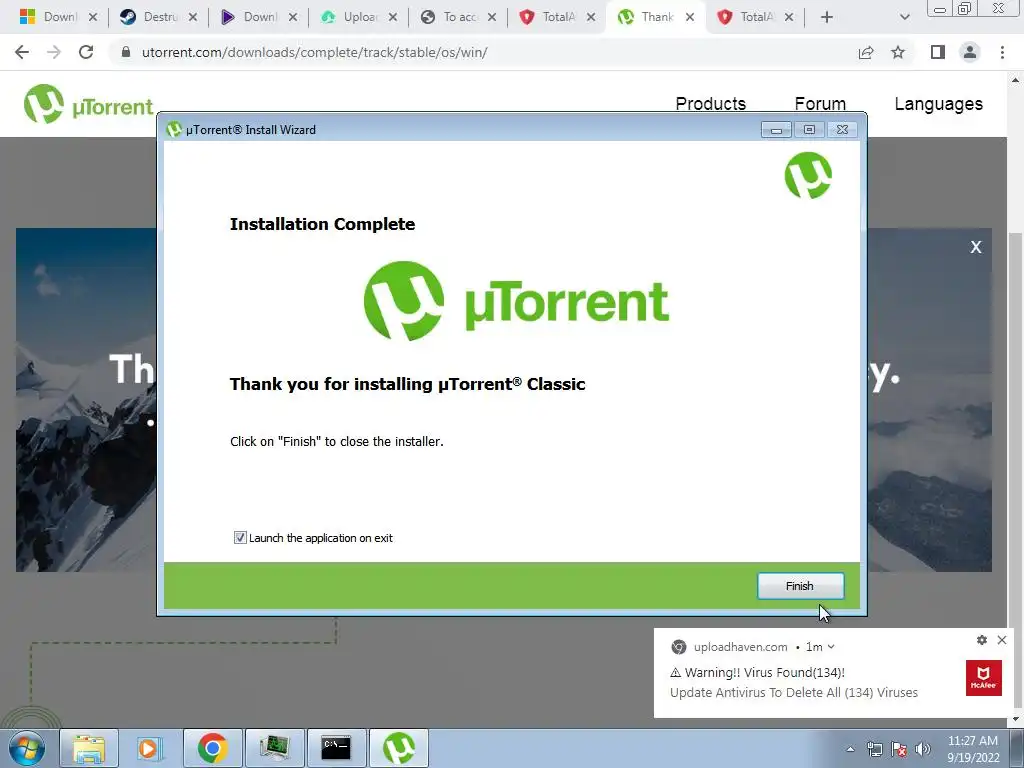Click the address bar showing the utorrent.com URL
The image size is (1024, 768).
point(314,52)
